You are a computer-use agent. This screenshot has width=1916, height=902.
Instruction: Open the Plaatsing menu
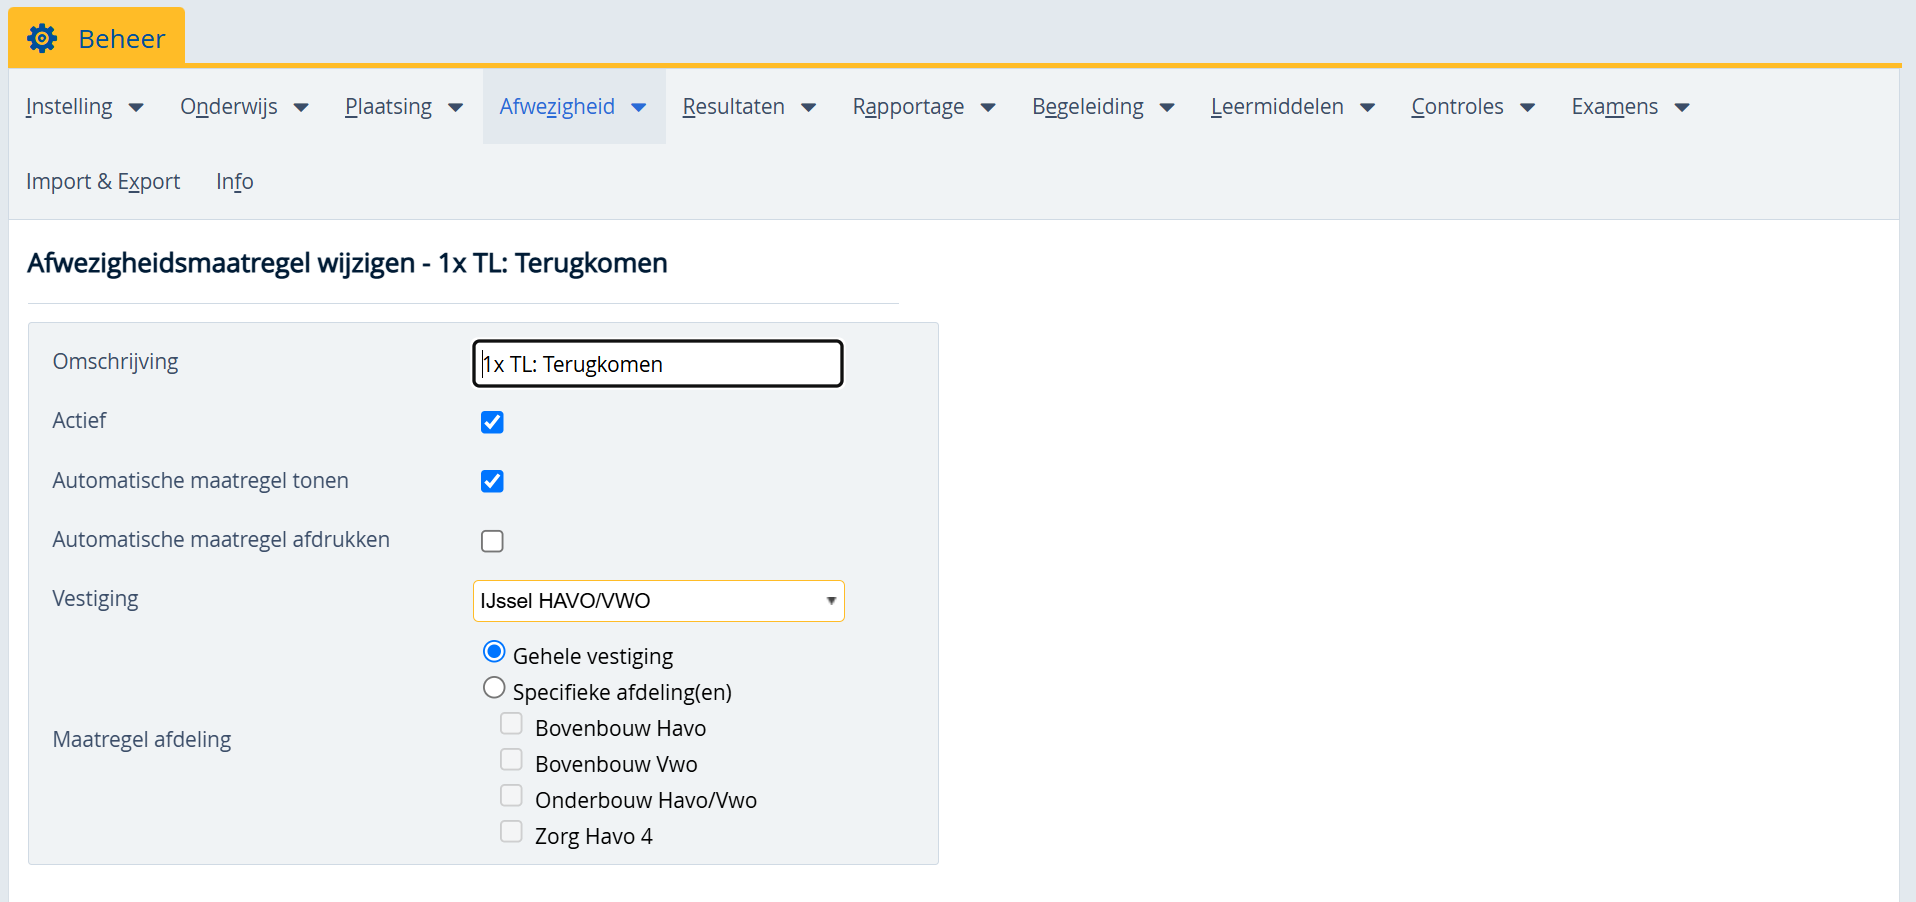(403, 107)
